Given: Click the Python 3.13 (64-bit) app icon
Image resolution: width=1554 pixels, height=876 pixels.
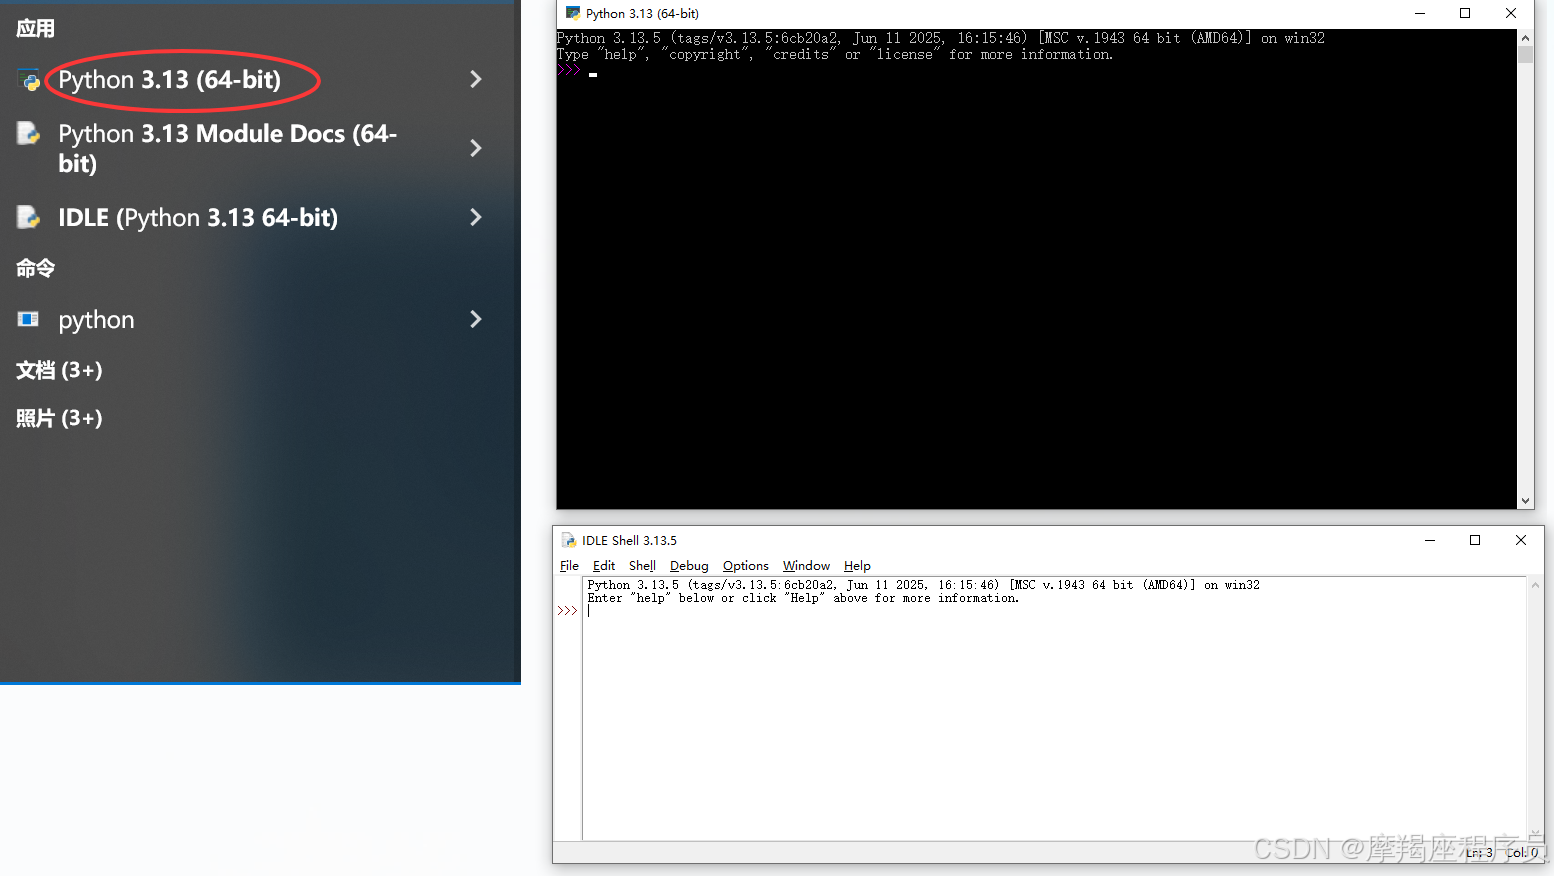Looking at the screenshot, I should (29, 80).
